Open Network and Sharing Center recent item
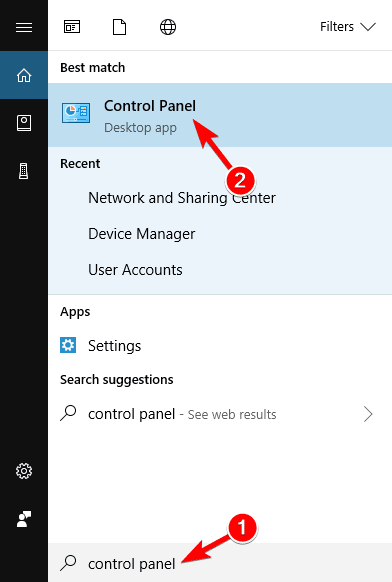This screenshot has height=582, width=392. pos(182,198)
